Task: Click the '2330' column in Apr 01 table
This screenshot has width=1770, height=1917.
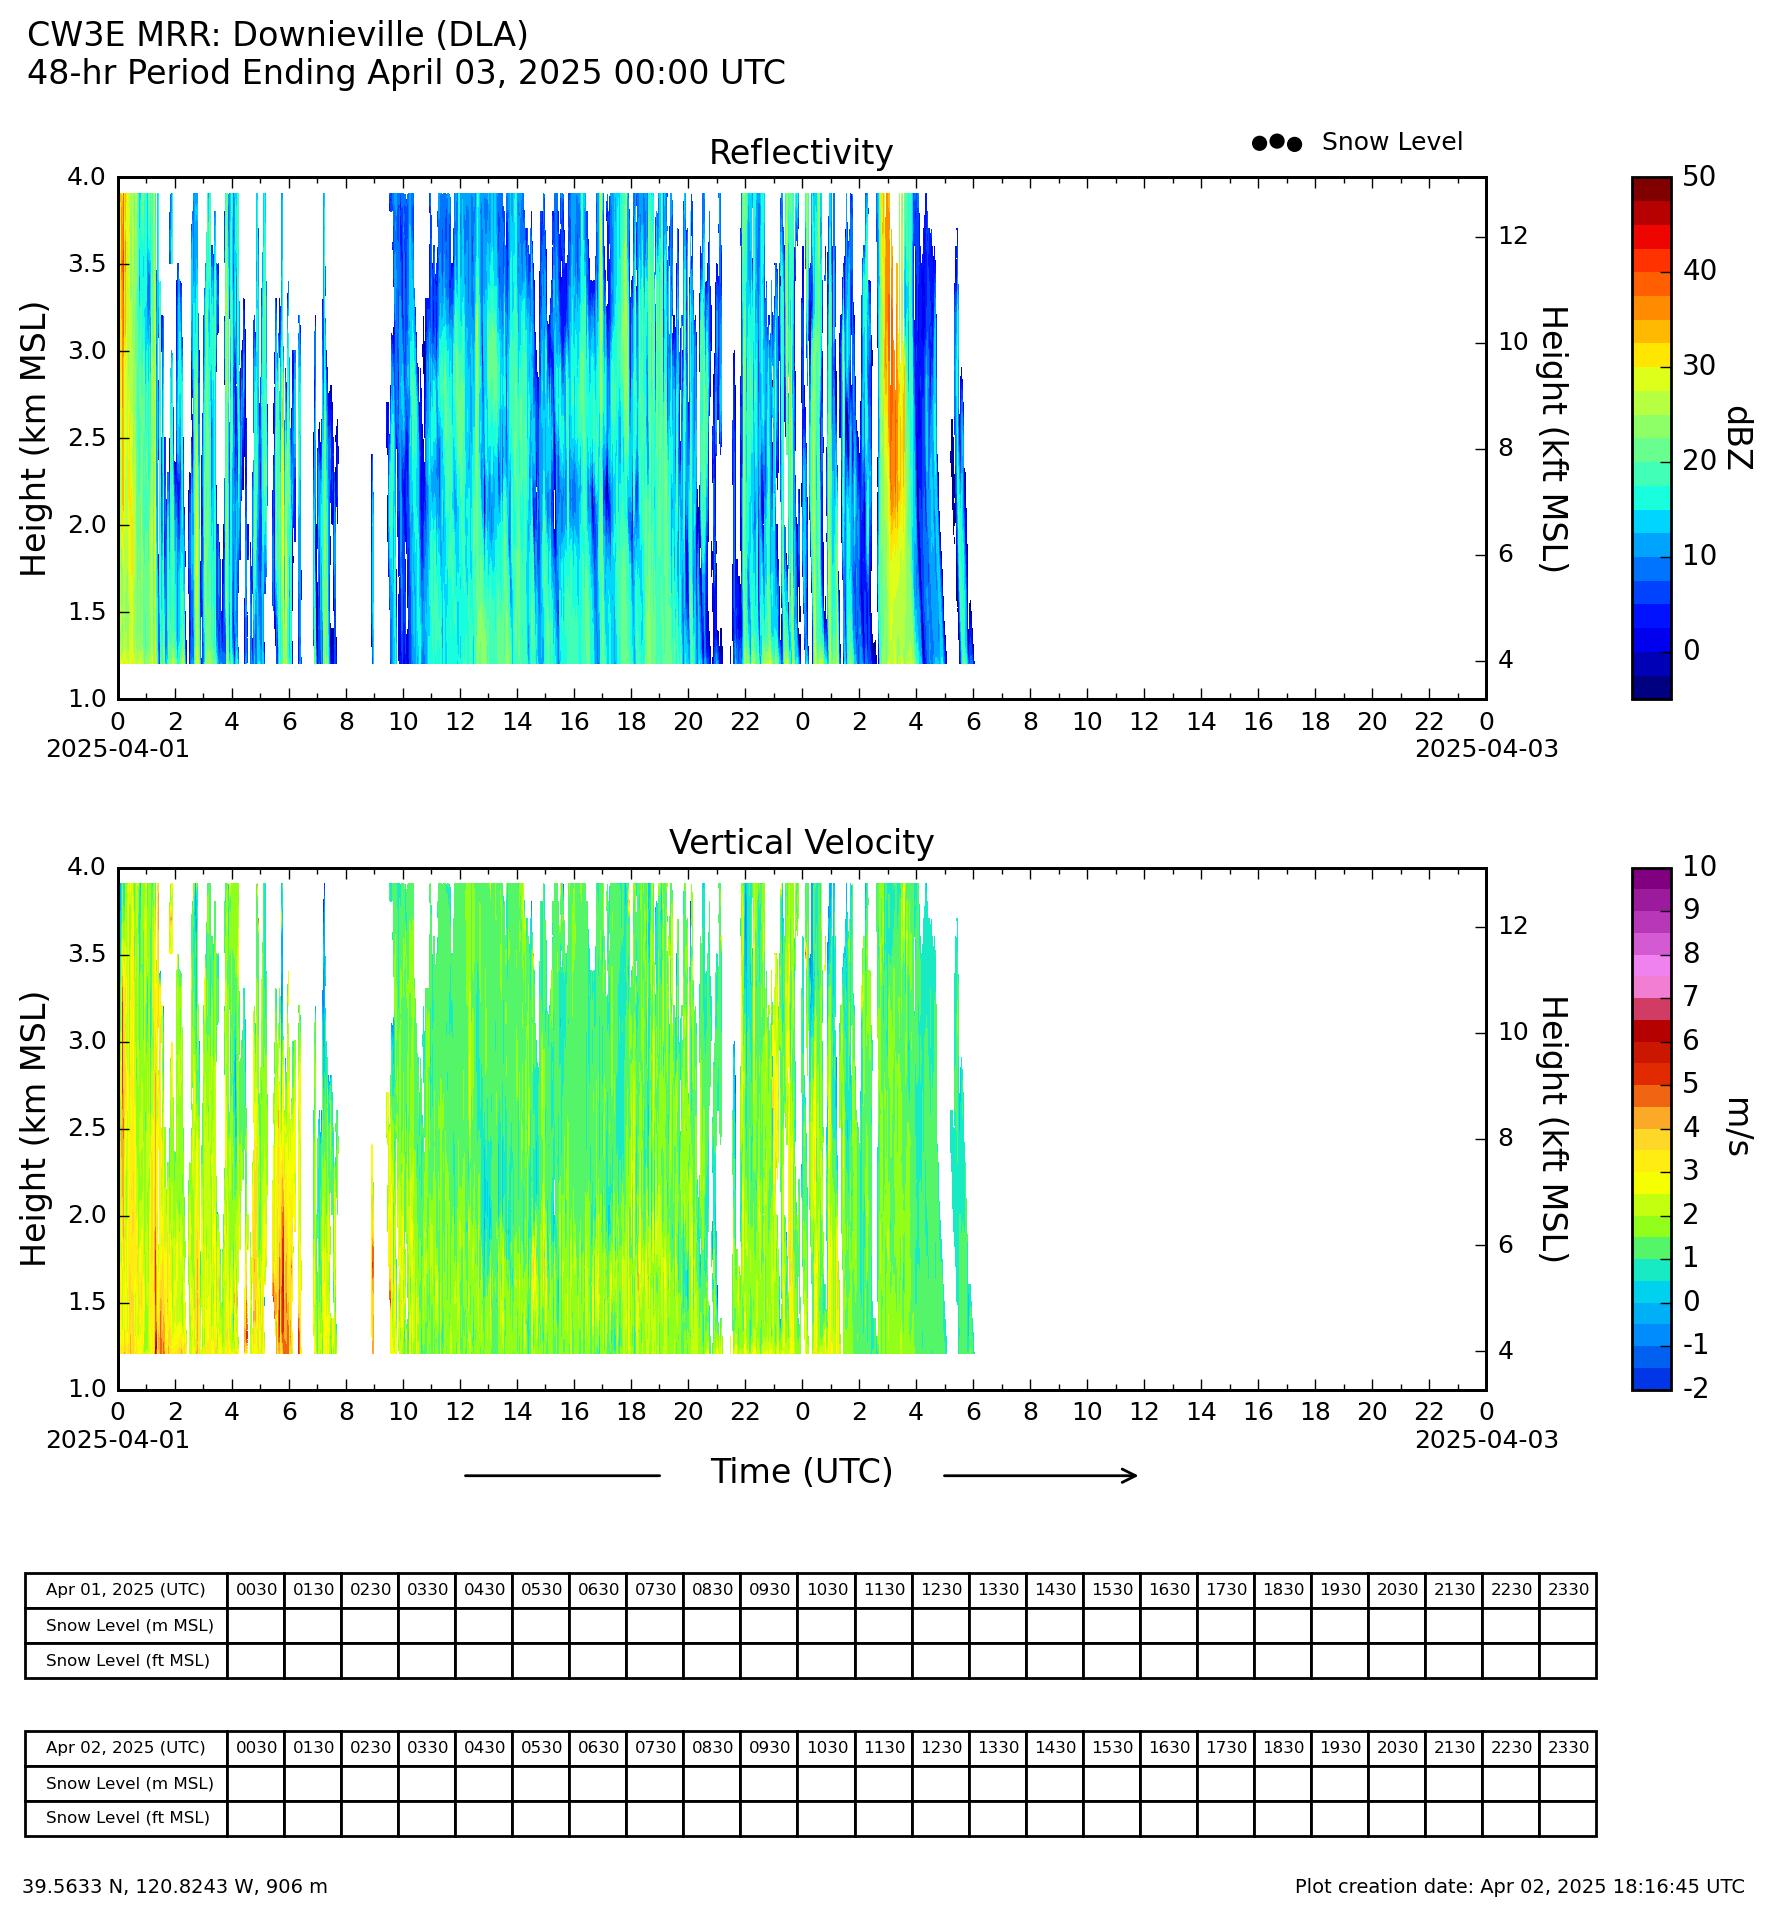Action: click(x=1568, y=1589)
